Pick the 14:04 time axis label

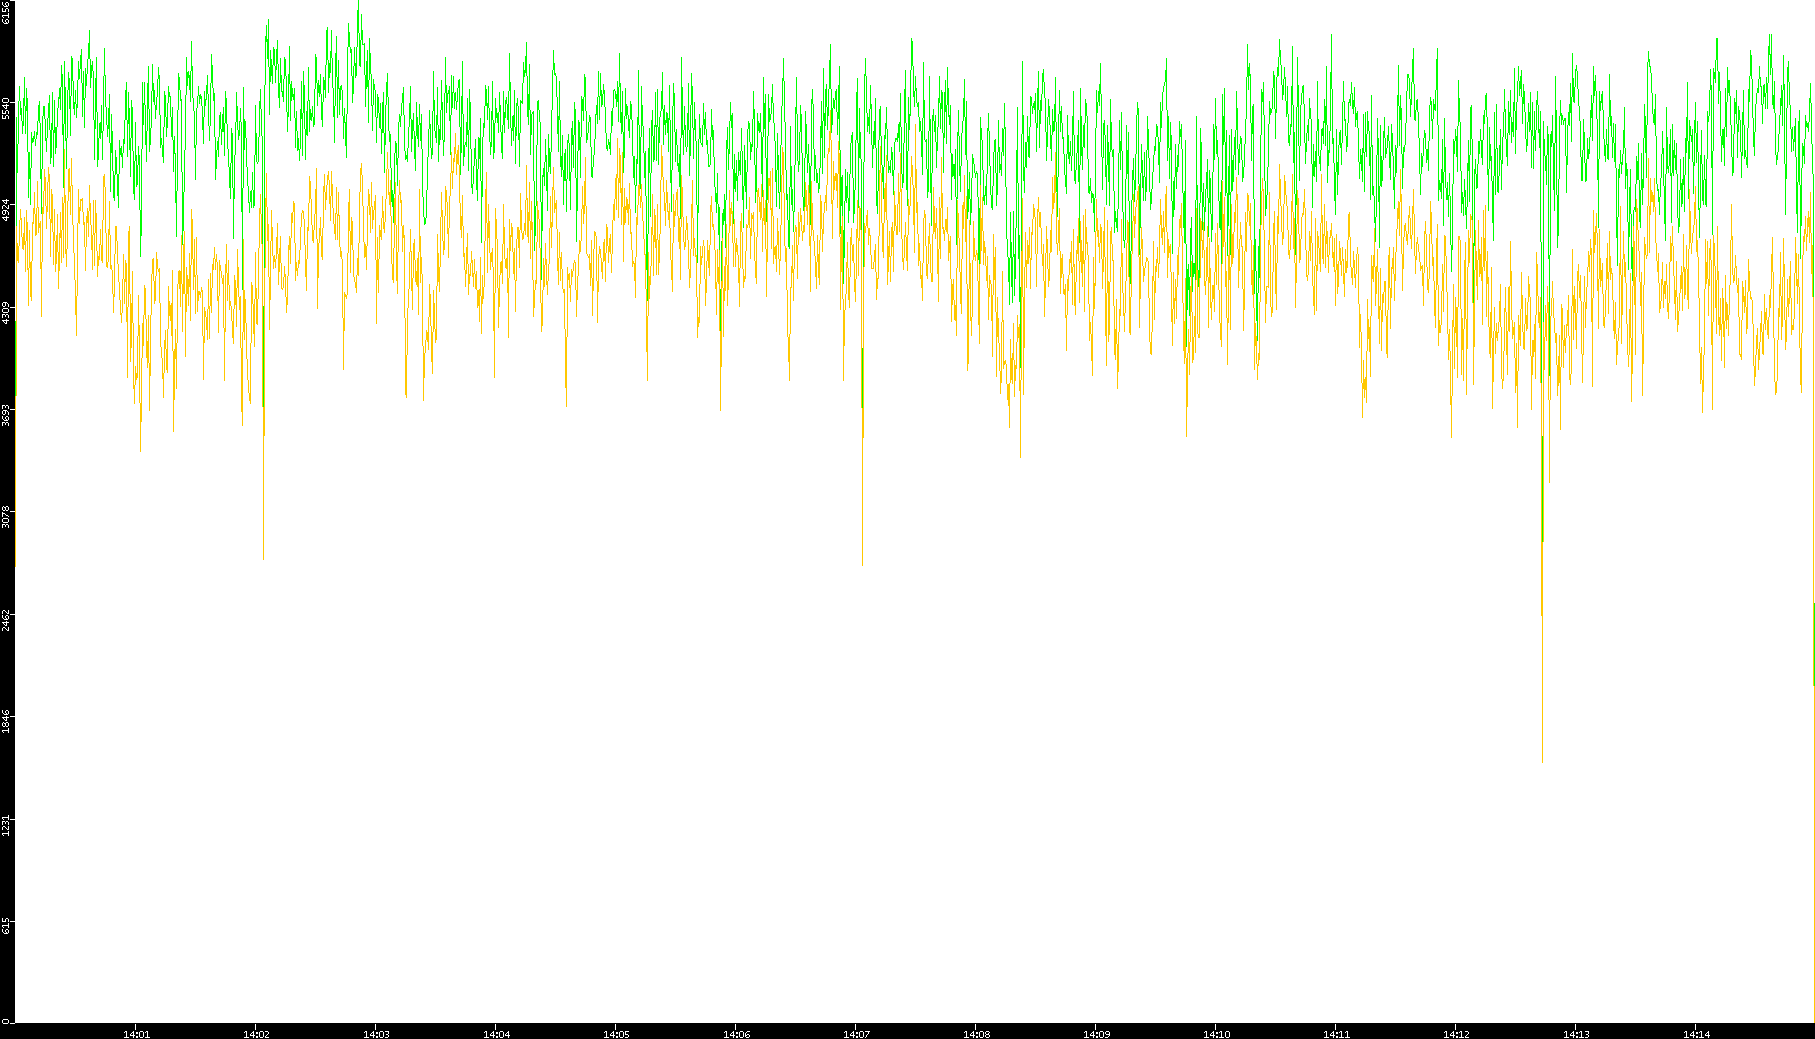point(496,1034)
